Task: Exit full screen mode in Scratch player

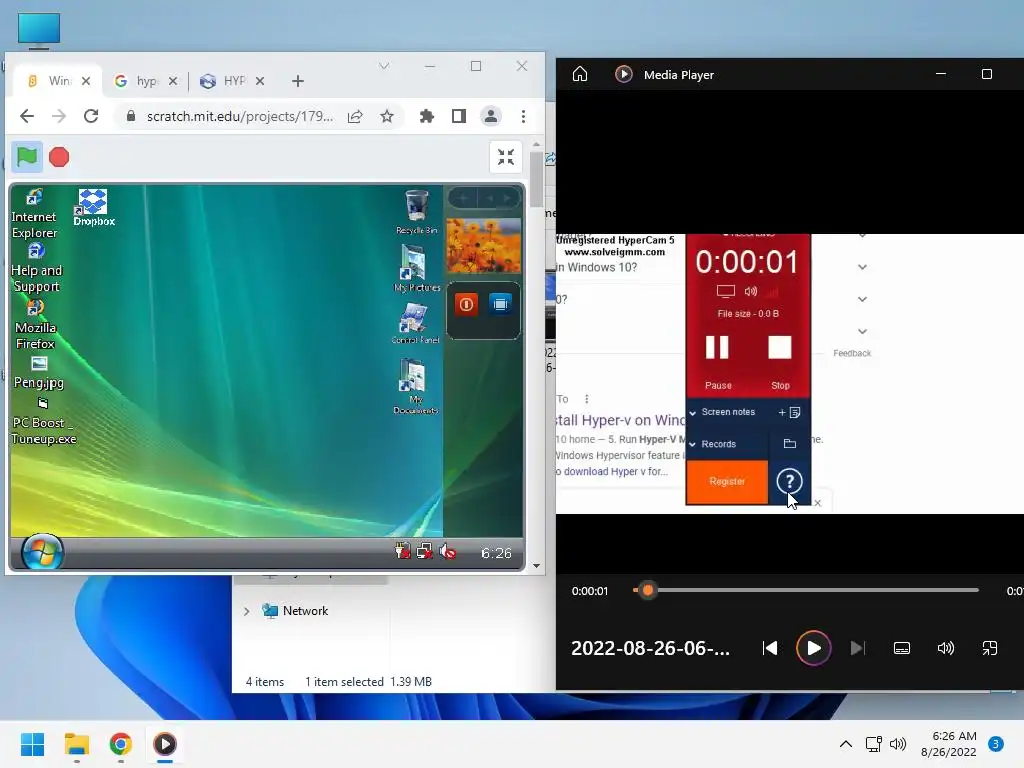Action: (x=506, y=157)
